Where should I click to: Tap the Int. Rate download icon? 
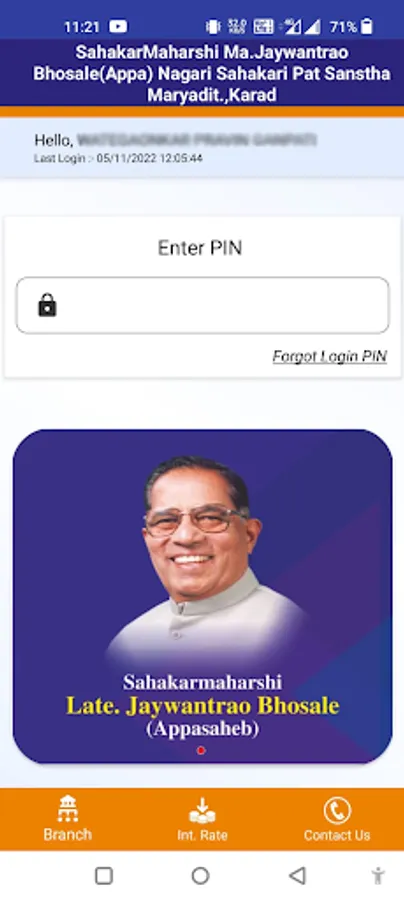[202, 810]
